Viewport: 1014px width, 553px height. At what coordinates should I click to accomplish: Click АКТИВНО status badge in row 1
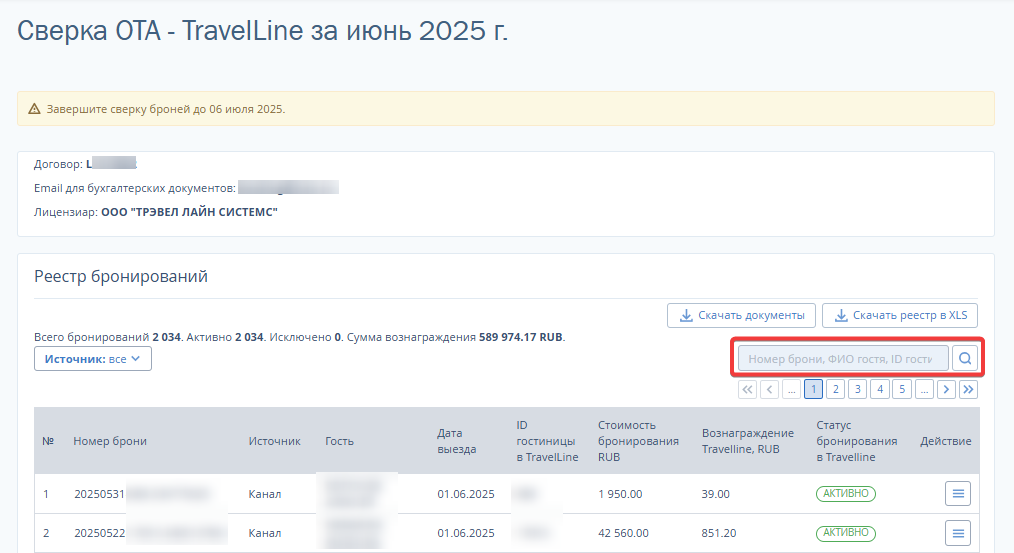(846, 493)
